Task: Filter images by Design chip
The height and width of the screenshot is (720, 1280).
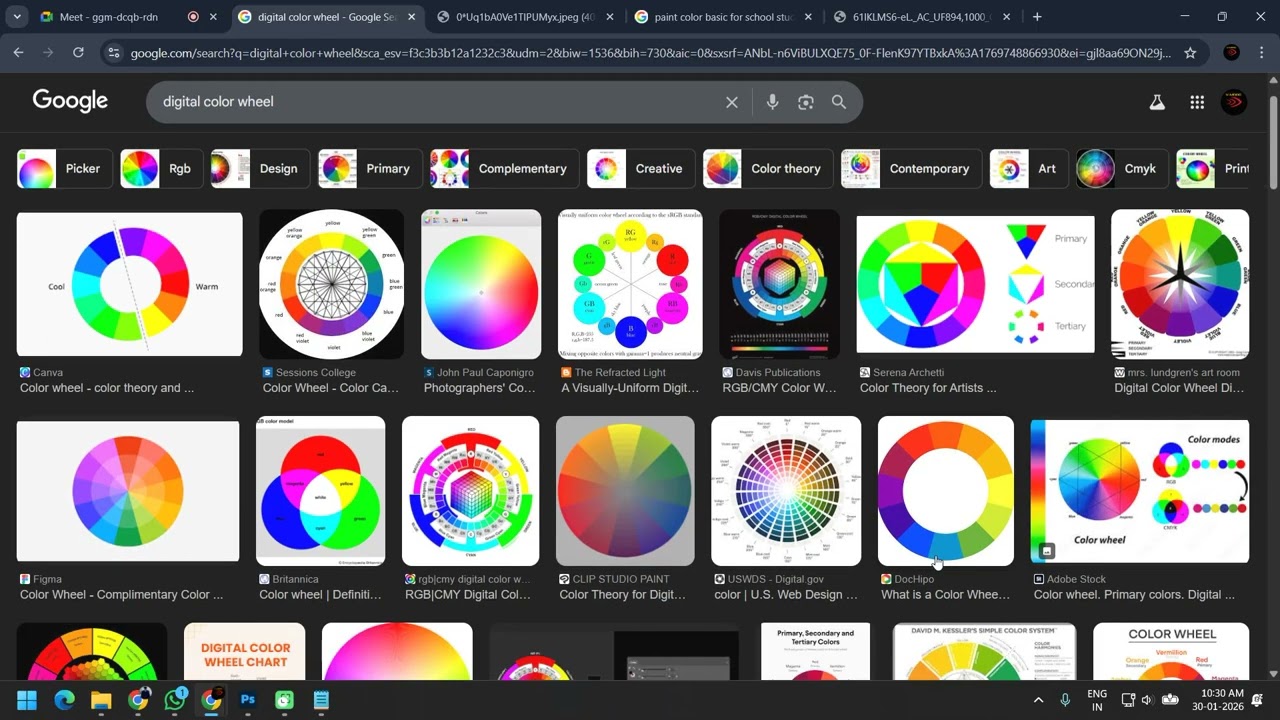Action: tap(261, 169)
